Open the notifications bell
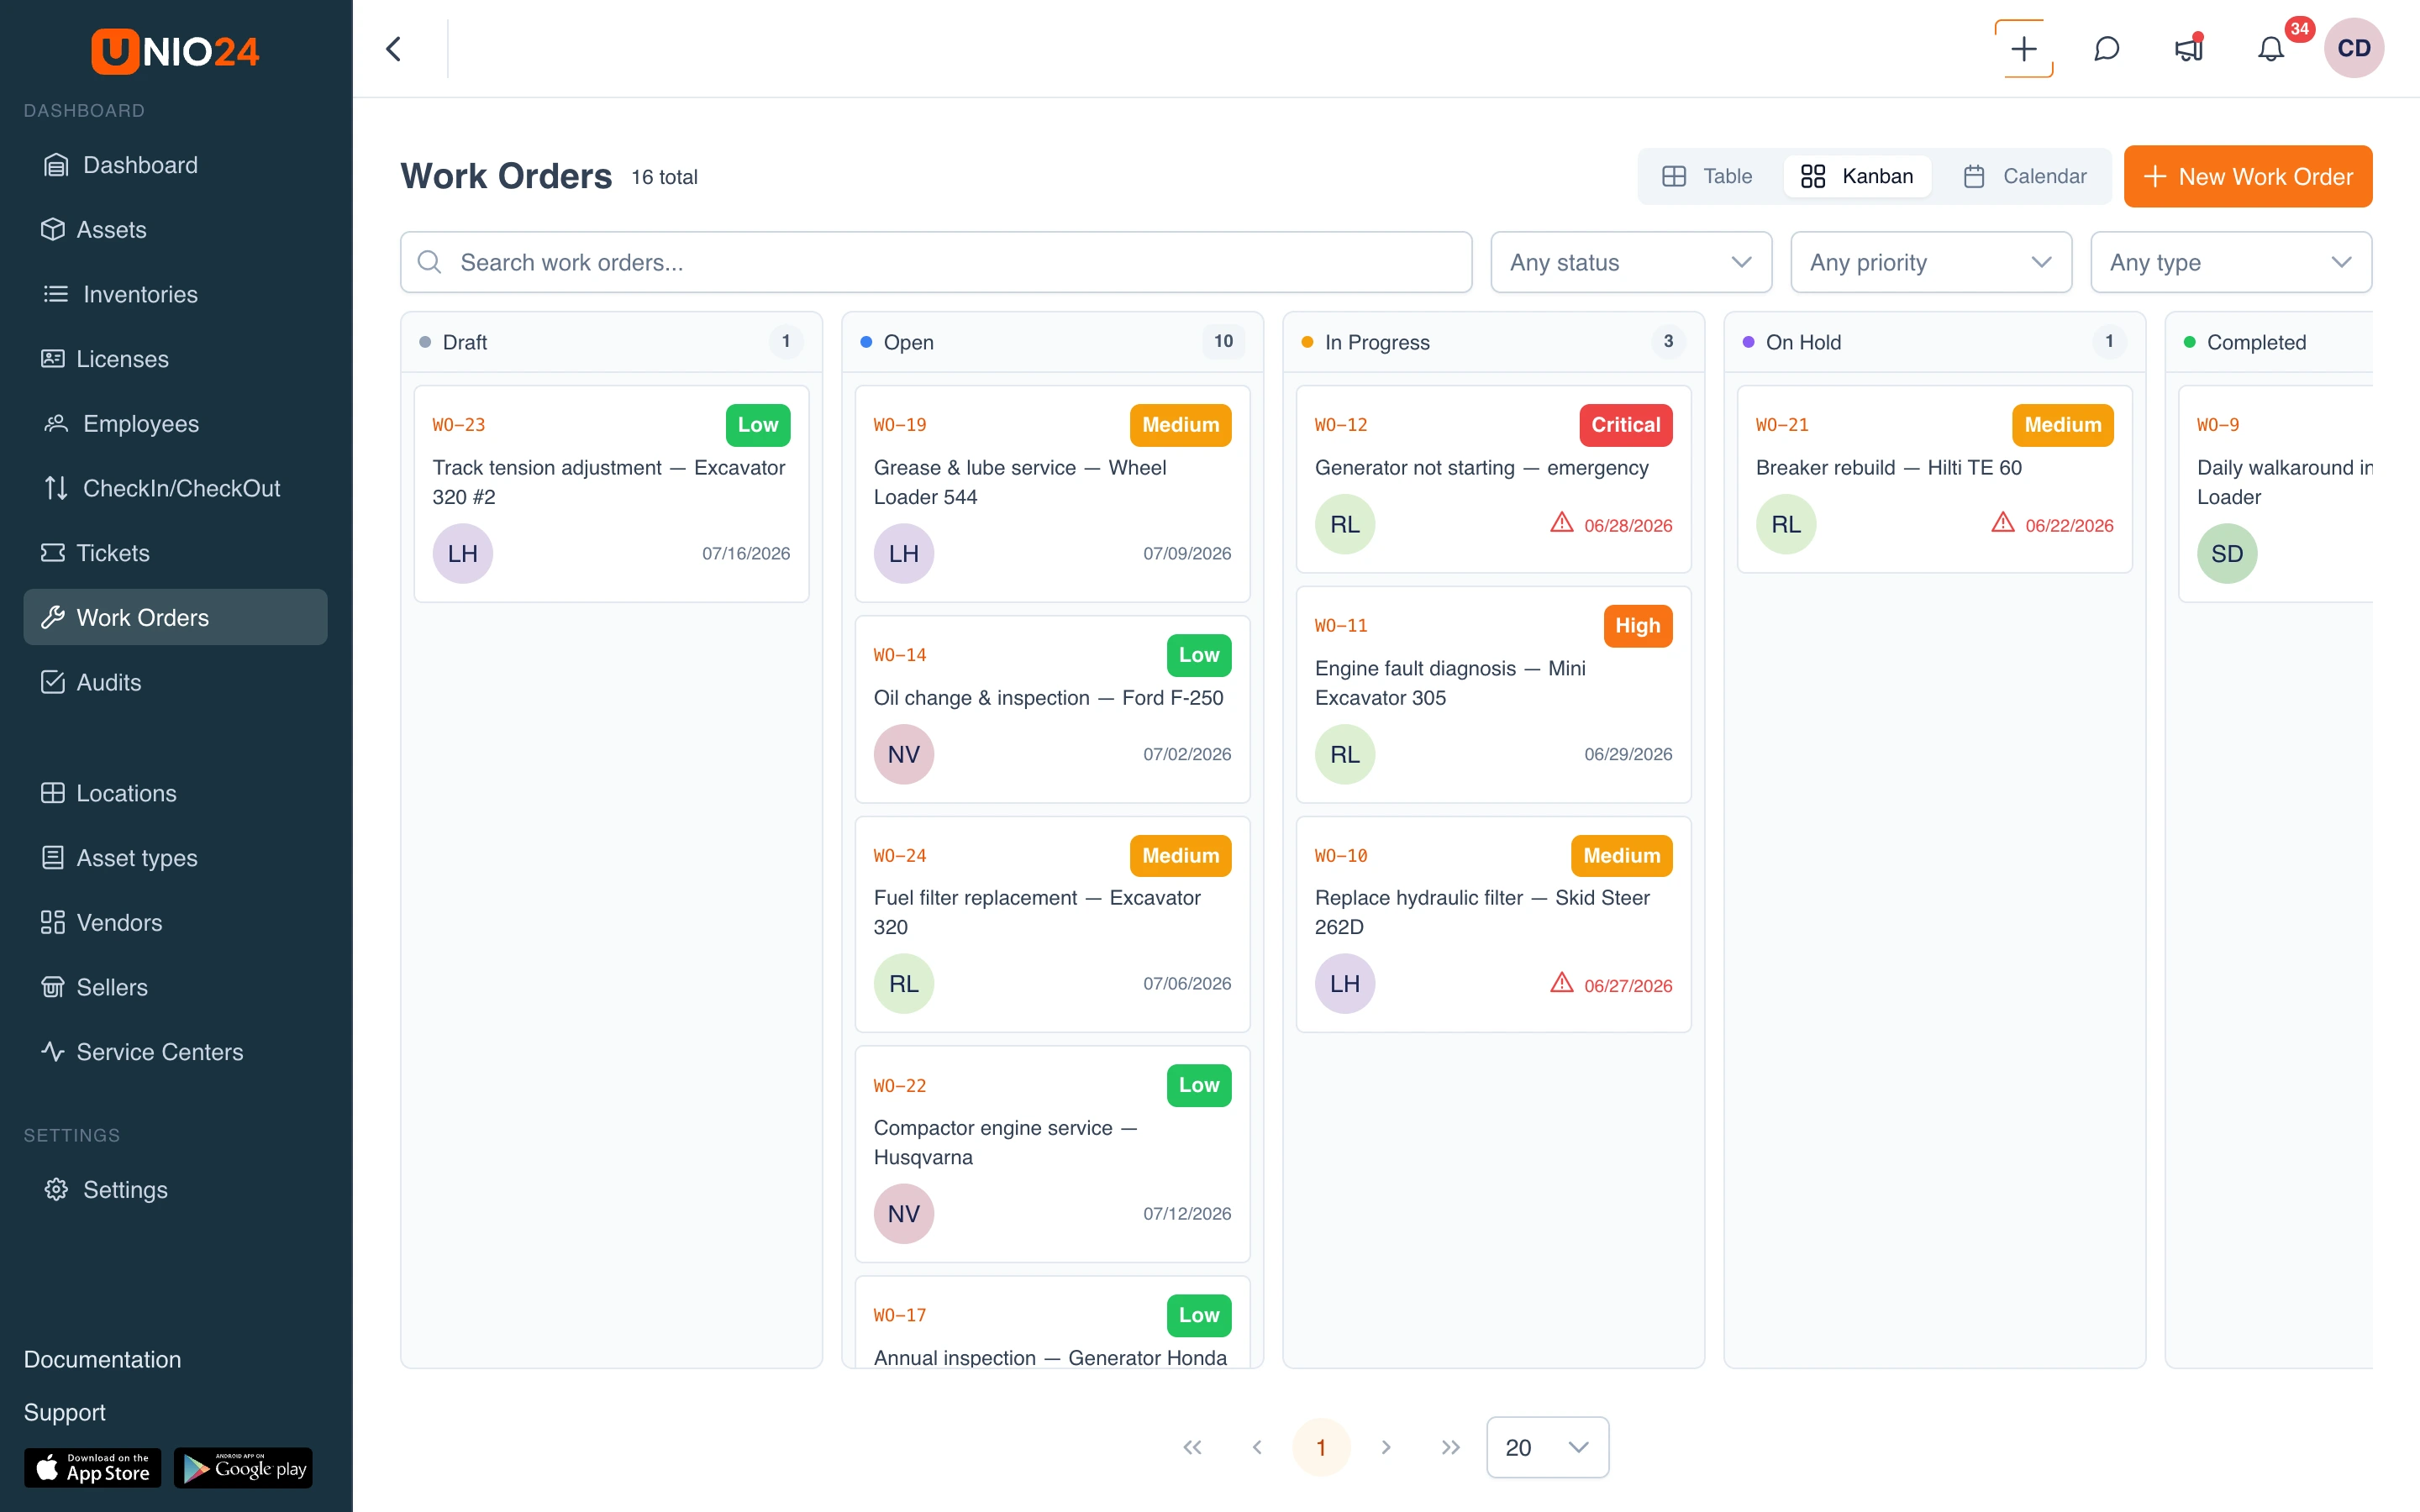The width and height of the screenshot is (2420, 1512). coord(2271,48)
